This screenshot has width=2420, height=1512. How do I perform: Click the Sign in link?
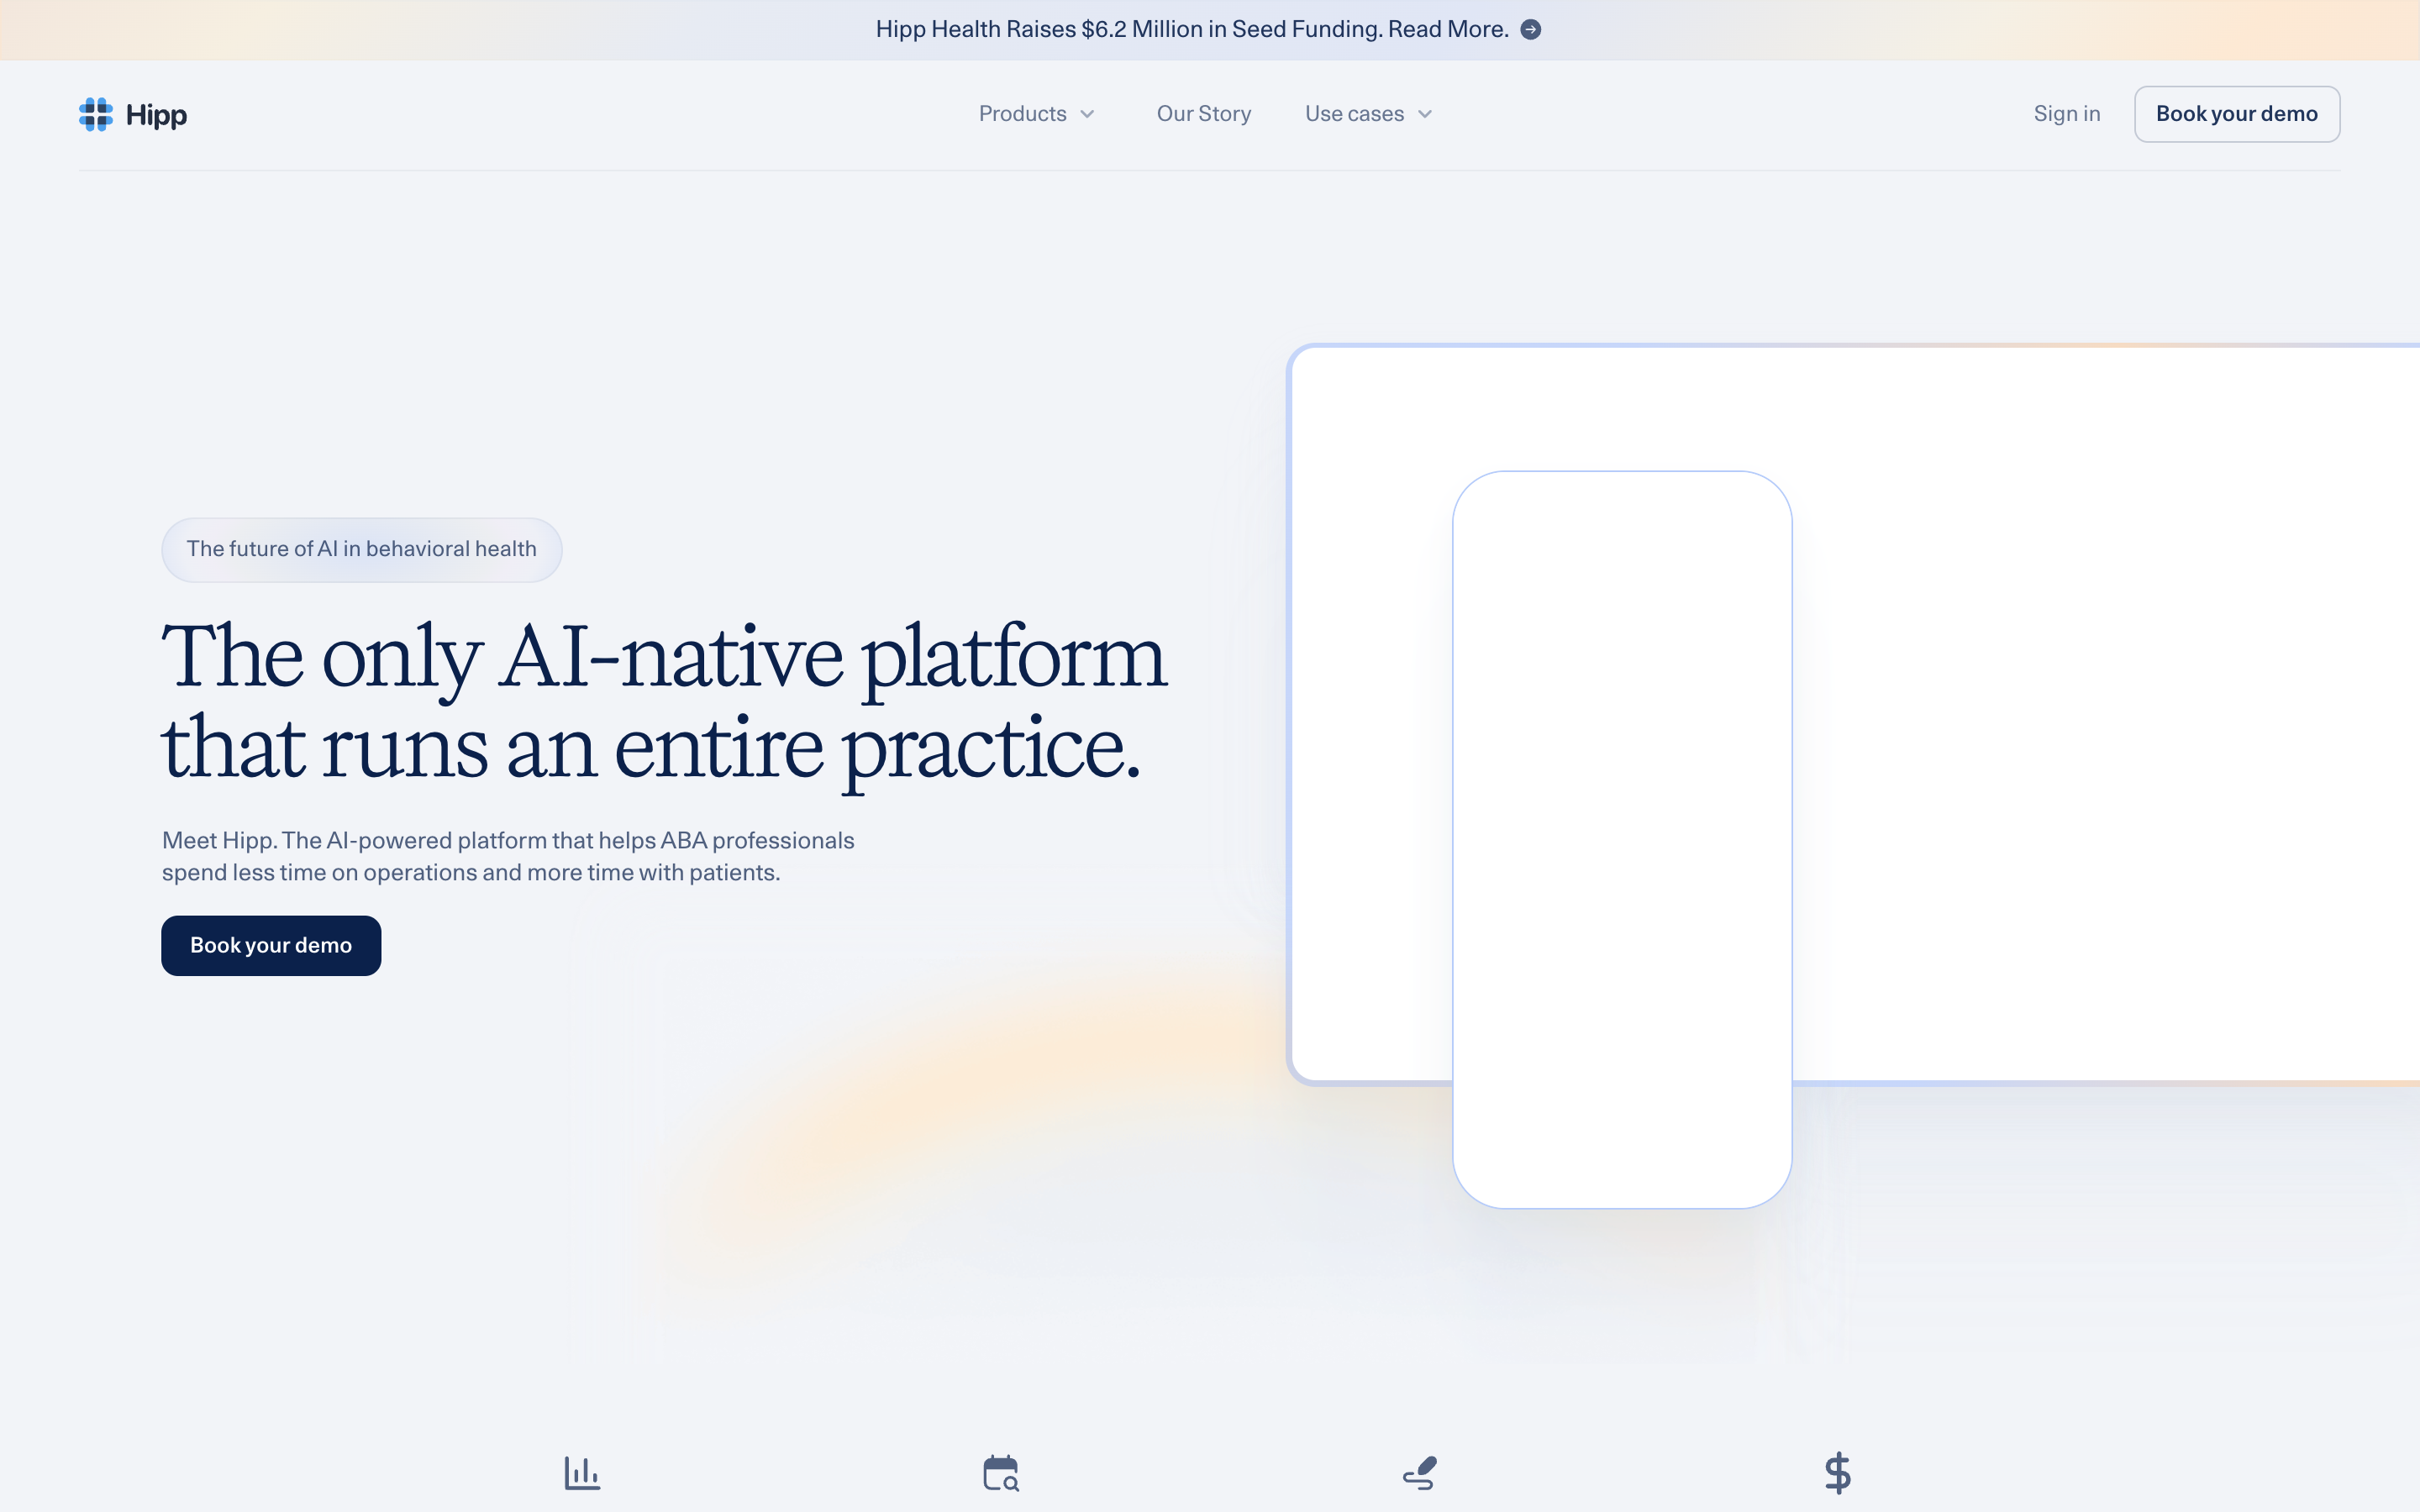point(2066,114)
